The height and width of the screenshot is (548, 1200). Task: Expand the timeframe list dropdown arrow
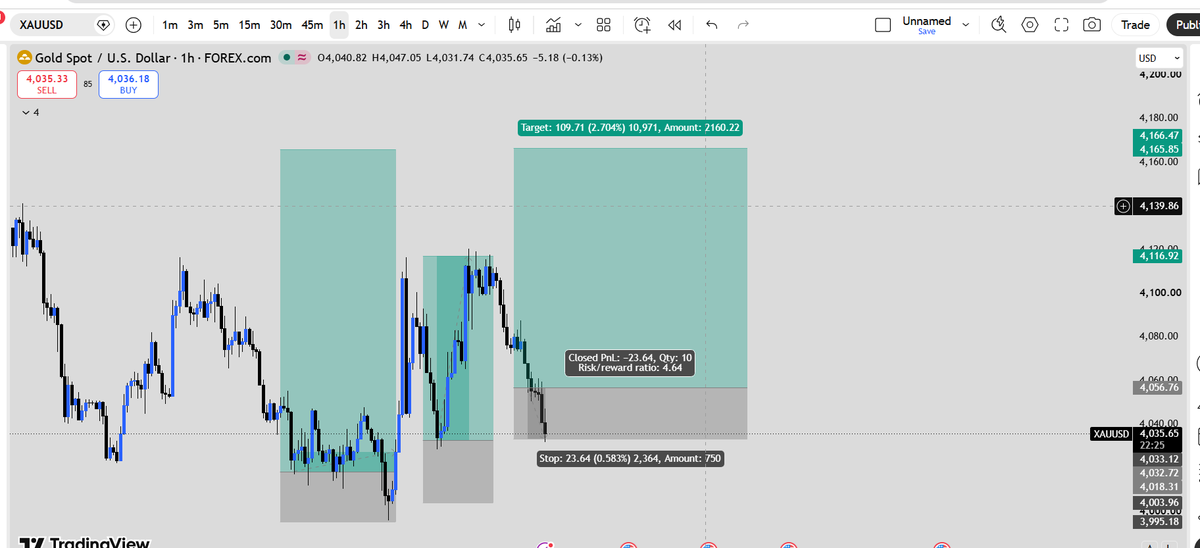(483, 24)
